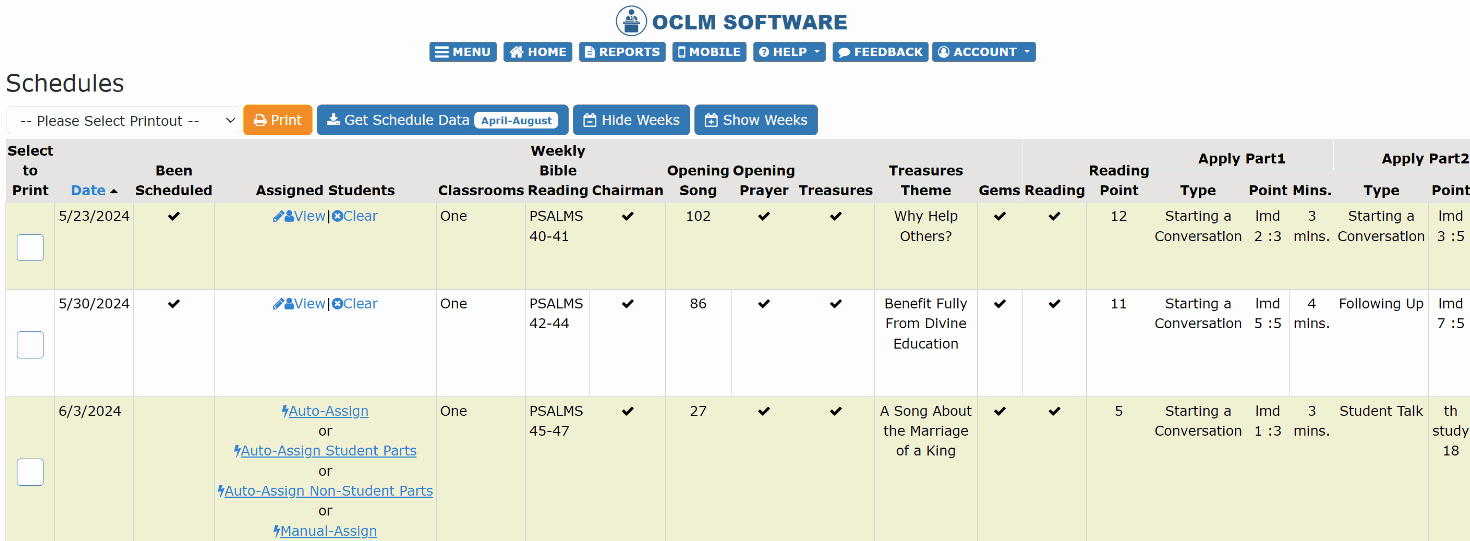Go to the Reports page
The image size is (1470, 541).
tap(621, 52)
